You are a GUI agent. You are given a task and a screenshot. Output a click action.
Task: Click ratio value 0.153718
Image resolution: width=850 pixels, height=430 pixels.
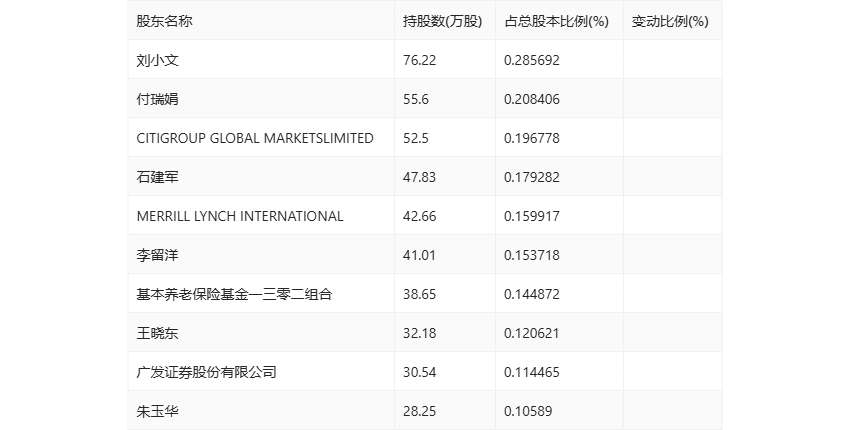coord(532,255)
